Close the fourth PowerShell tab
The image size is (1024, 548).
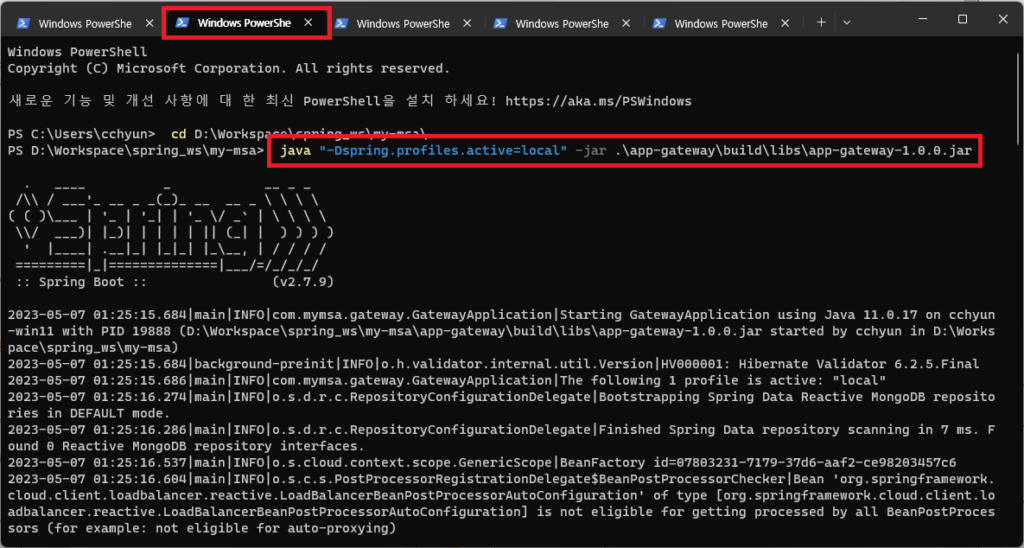pyautogui.click(x=626, y=23)
